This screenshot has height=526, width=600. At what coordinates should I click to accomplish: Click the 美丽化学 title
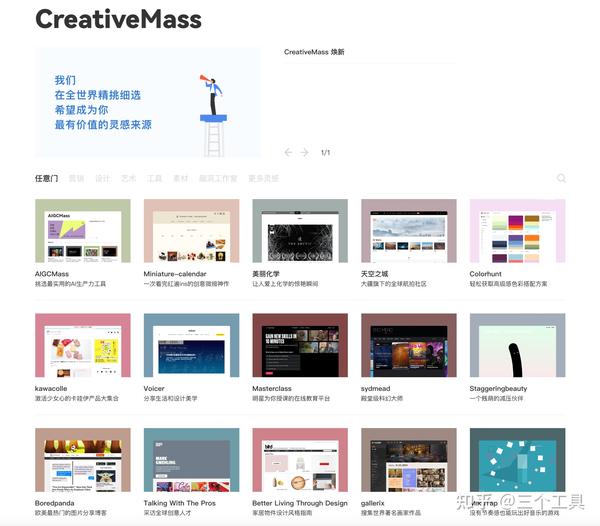266,274
